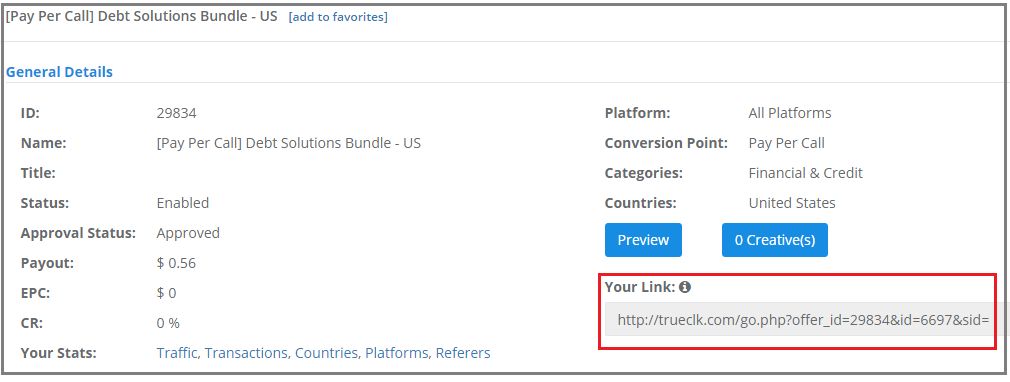The width and height of the screenshot is (1010, 382).
Task: View the Countries stats link
Action: click(327, 353)
